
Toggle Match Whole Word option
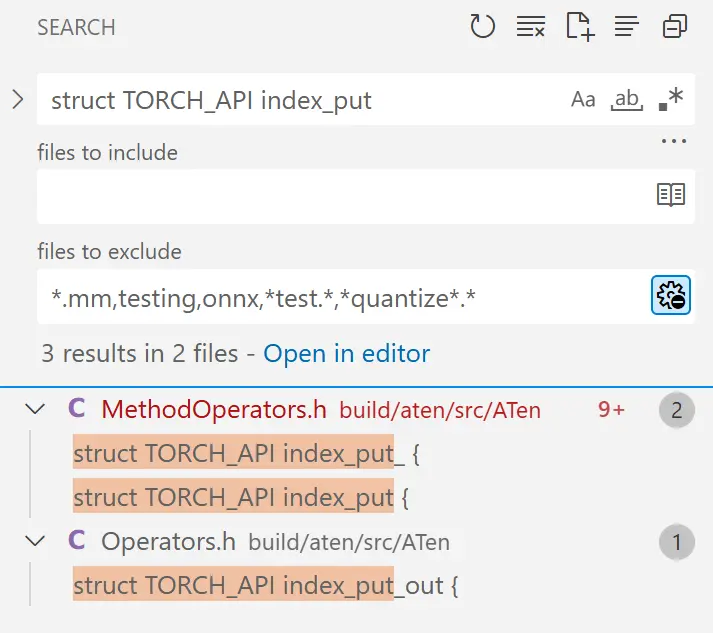click(x=627, y=99)
